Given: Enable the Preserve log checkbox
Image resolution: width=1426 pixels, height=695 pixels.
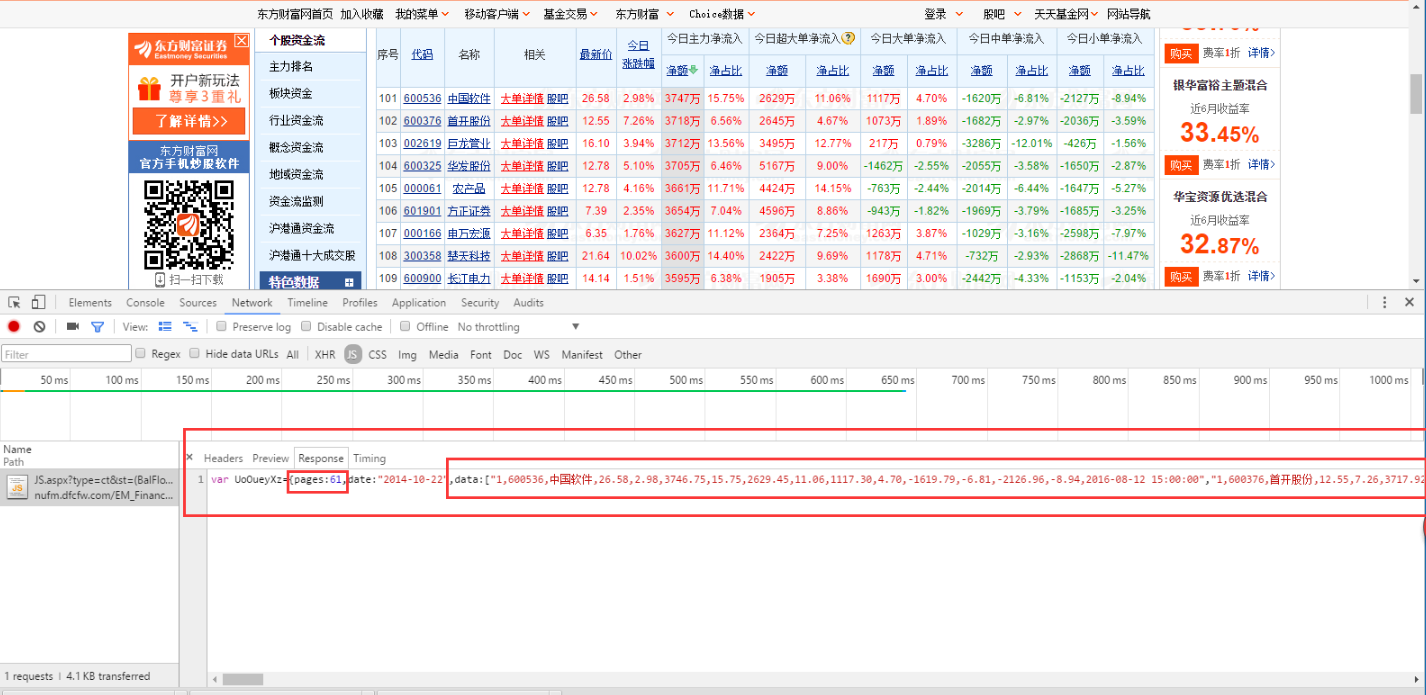Looking at the screenshot, I should (x=223, y=327).
